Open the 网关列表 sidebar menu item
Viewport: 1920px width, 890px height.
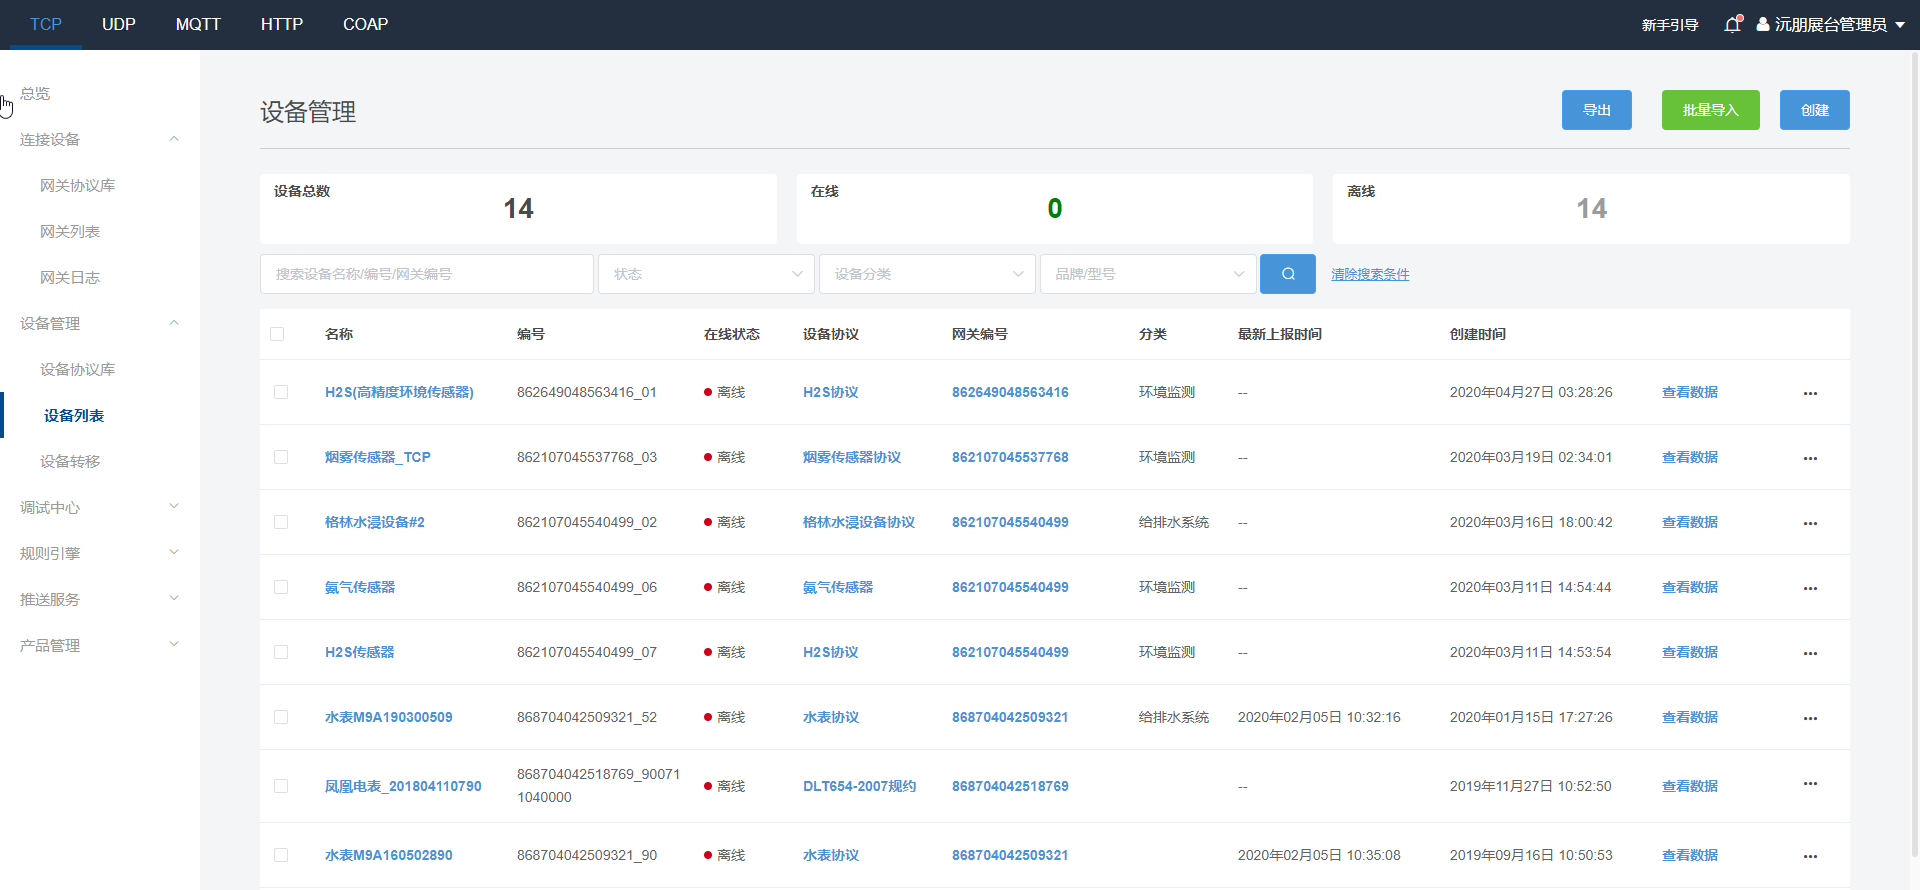(70, 231)
